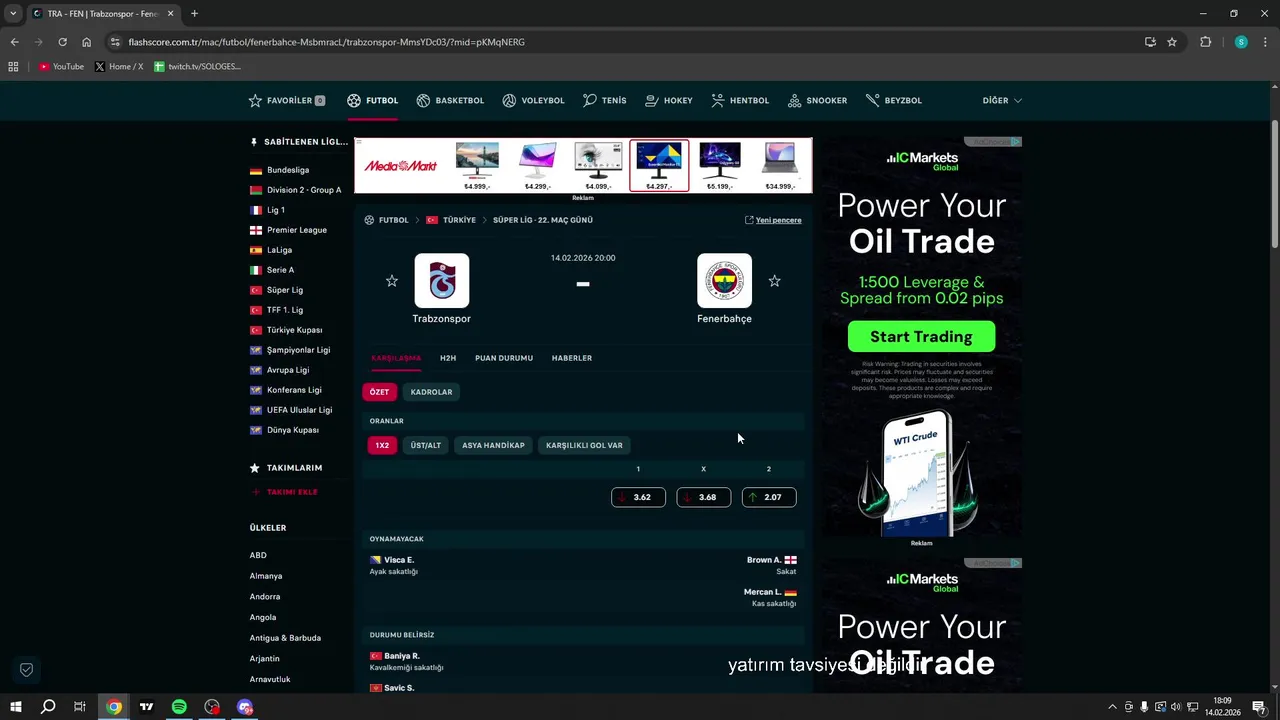Select the Karşılaşma tab

pyautogui.click(x=396, y=358)
